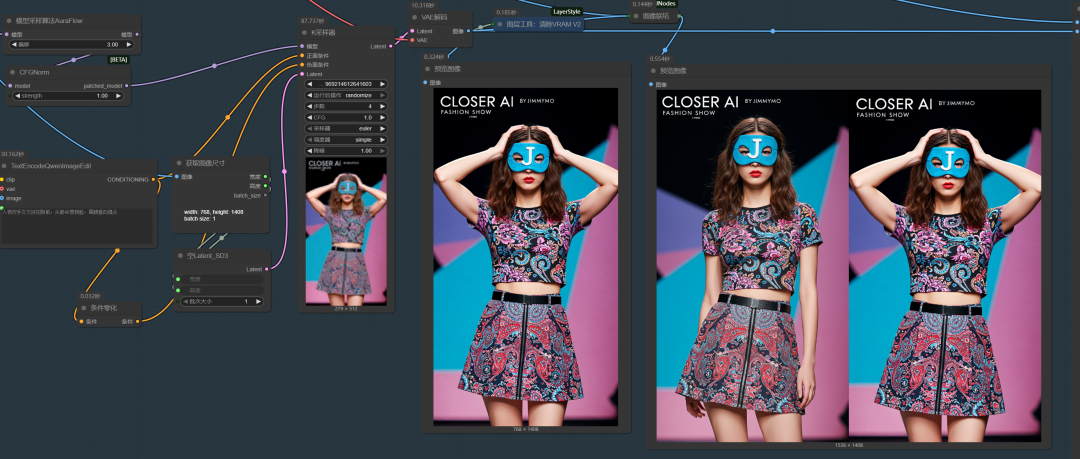Click the 30.162秒 timing label
This screenshot has width=1080, height=459.
(x=12, y=154)
